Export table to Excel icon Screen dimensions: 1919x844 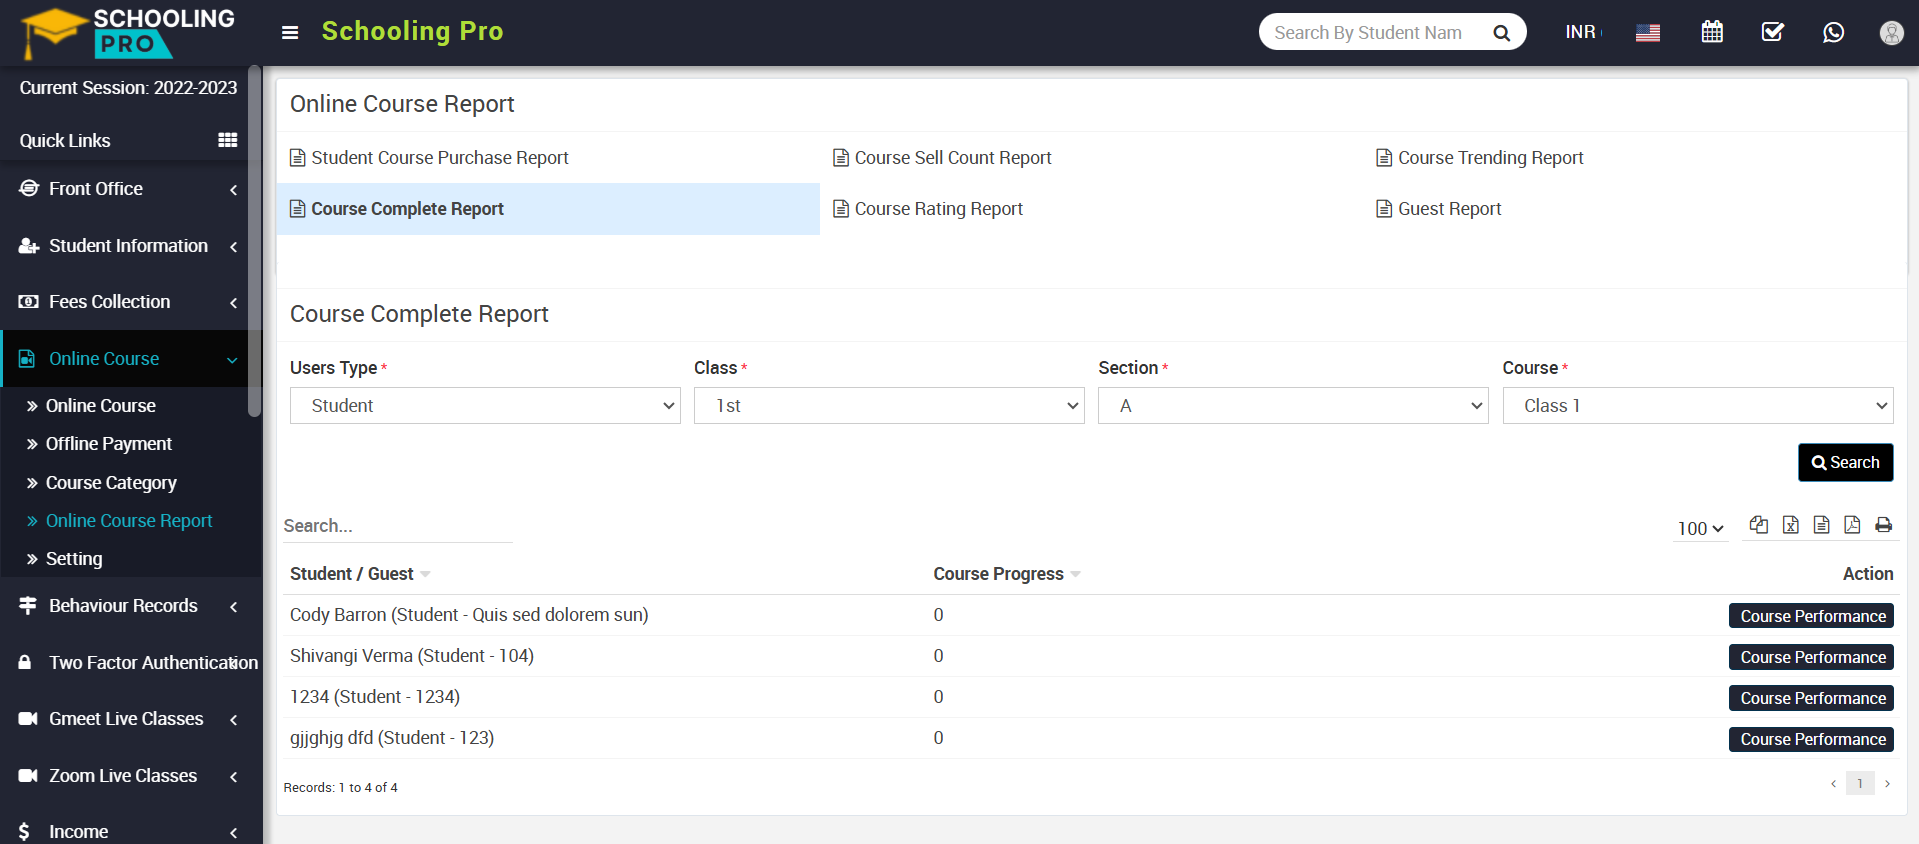1790,524
